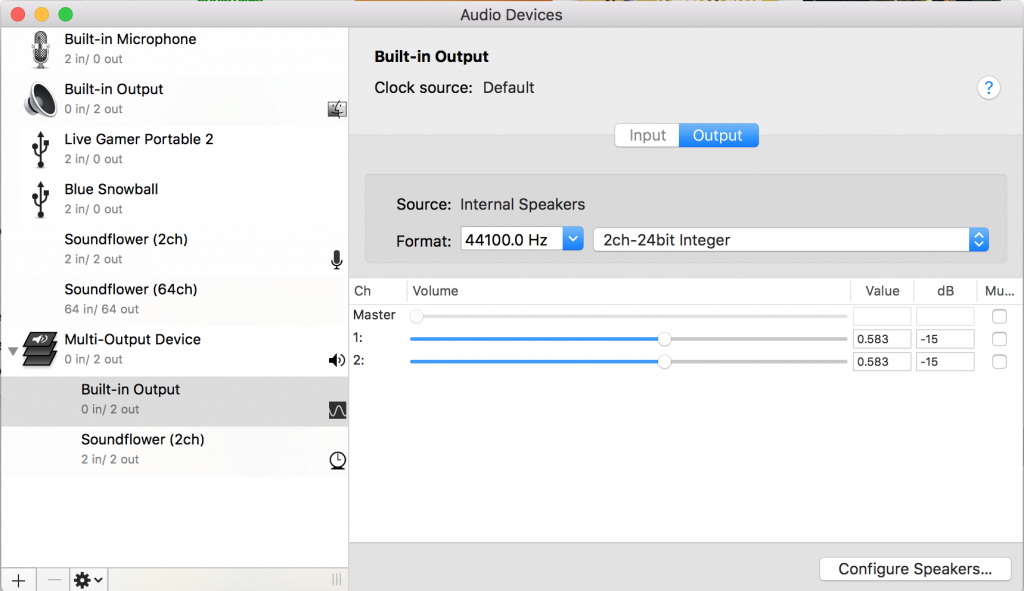Click the channel 1 Value field 0.583
This screenshot has height=591, width=1024.
coord(882,339)
